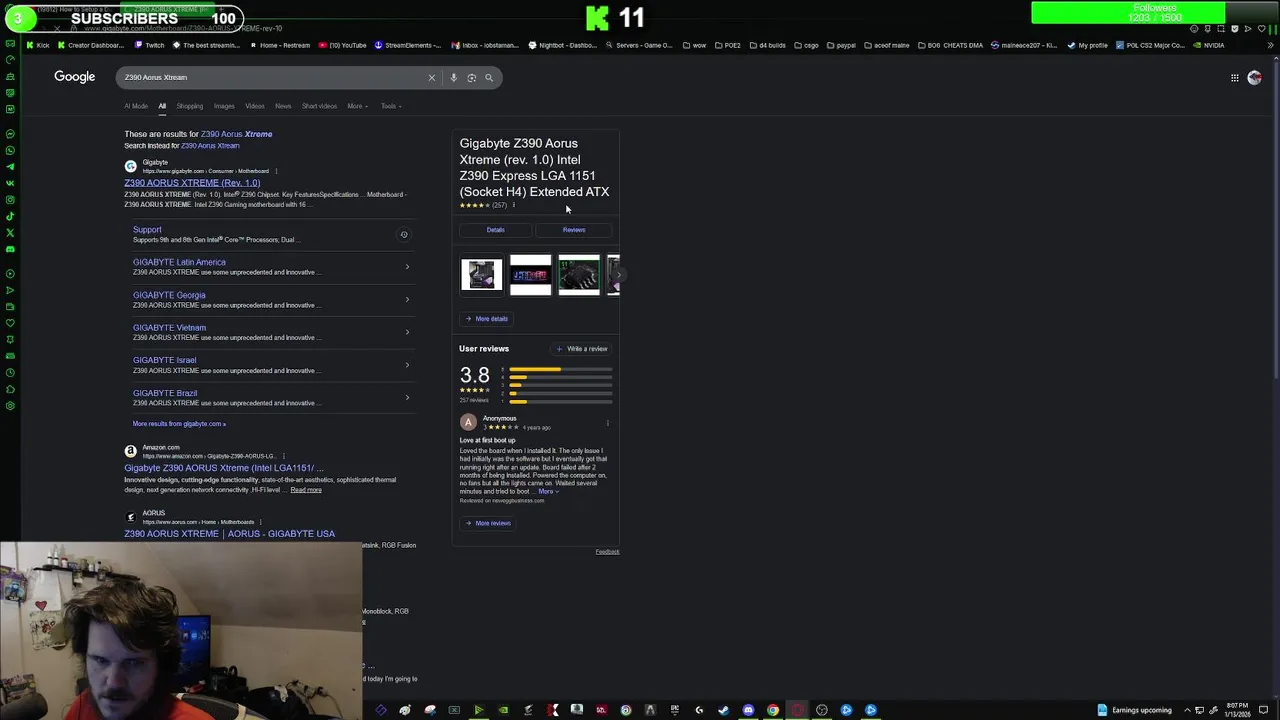Click the magnifier search submit icon
Image resolution: width=1280 pixels, height=720 pixels.
point(489,77)
